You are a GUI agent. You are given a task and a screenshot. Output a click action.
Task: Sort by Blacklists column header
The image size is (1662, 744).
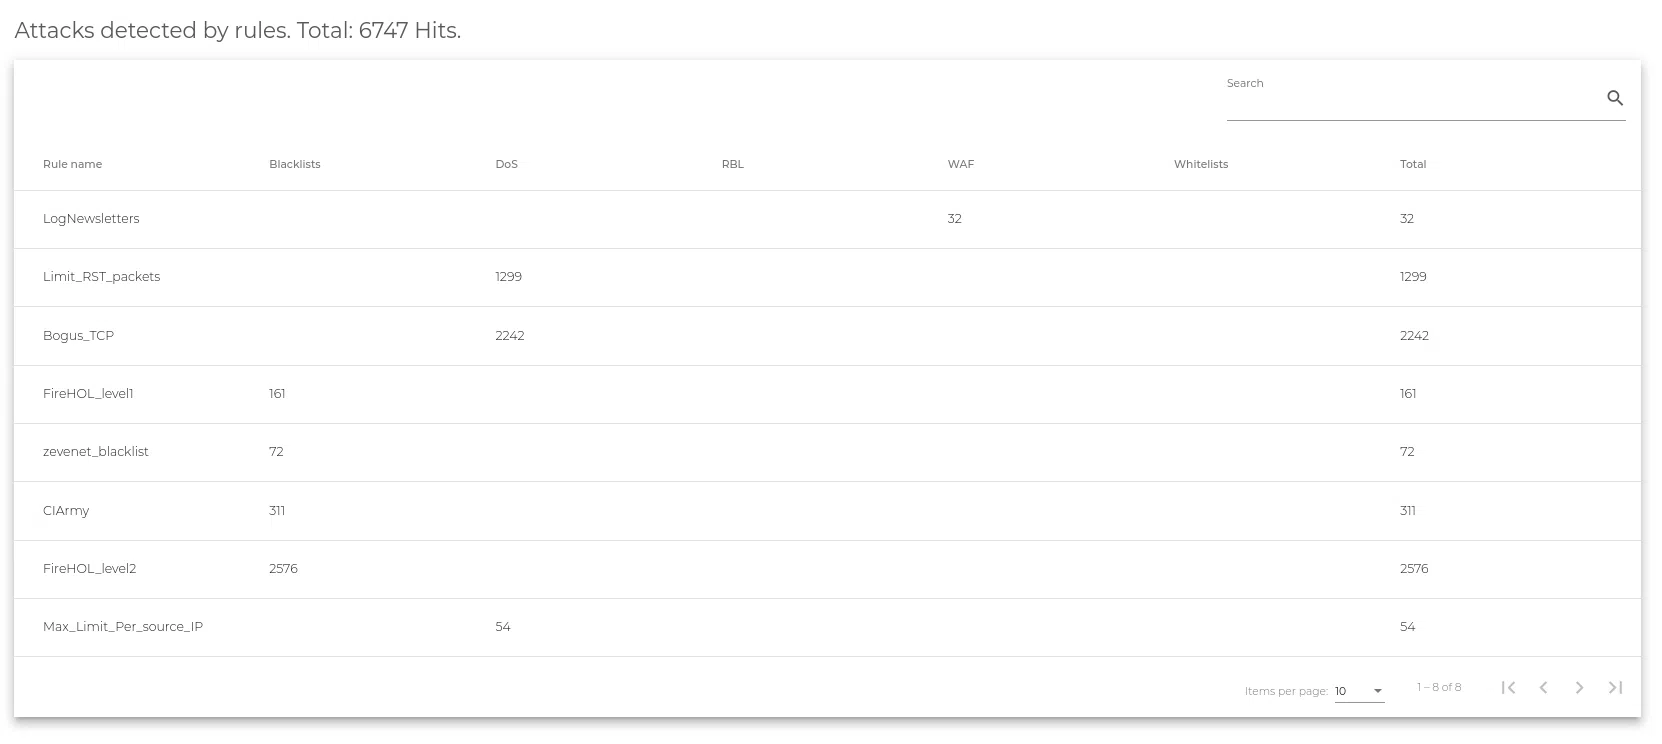(294, 164)
